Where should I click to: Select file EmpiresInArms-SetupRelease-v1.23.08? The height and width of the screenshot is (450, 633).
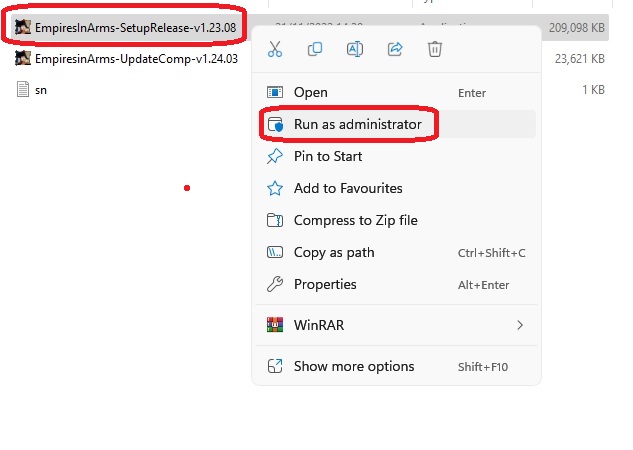(135, 27)
